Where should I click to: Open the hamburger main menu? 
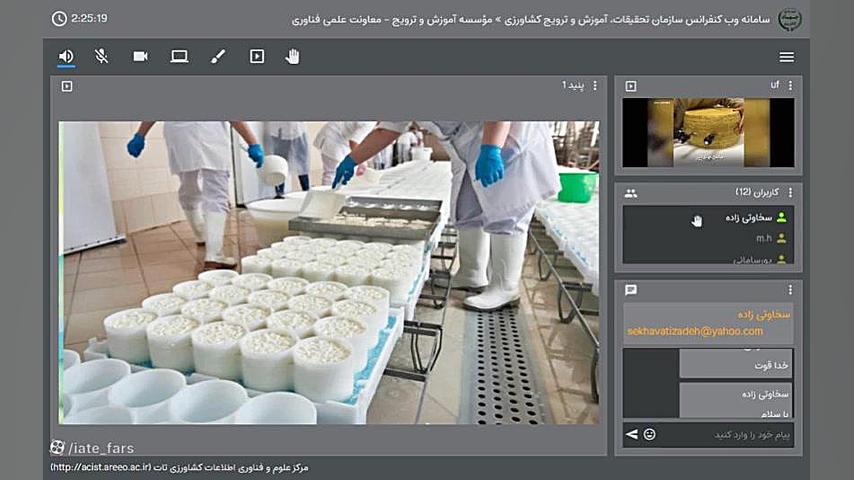pos(786,57)
